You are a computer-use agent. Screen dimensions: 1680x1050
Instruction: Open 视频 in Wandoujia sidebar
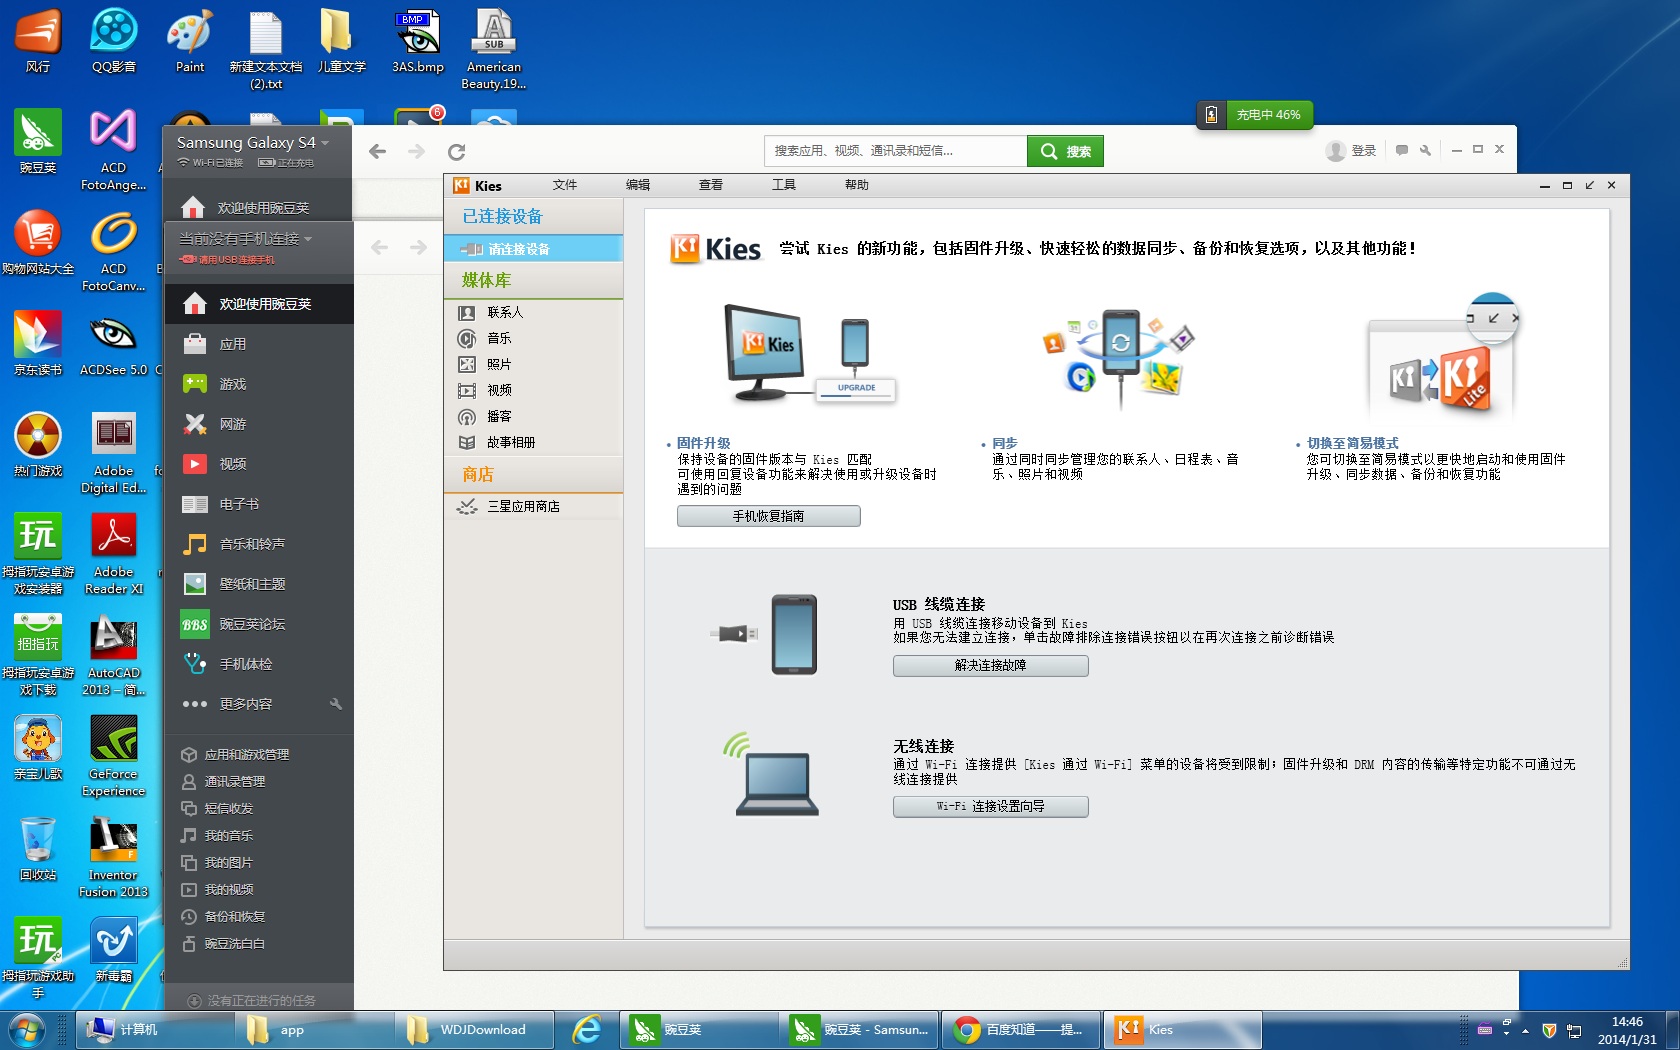[259, 464]
